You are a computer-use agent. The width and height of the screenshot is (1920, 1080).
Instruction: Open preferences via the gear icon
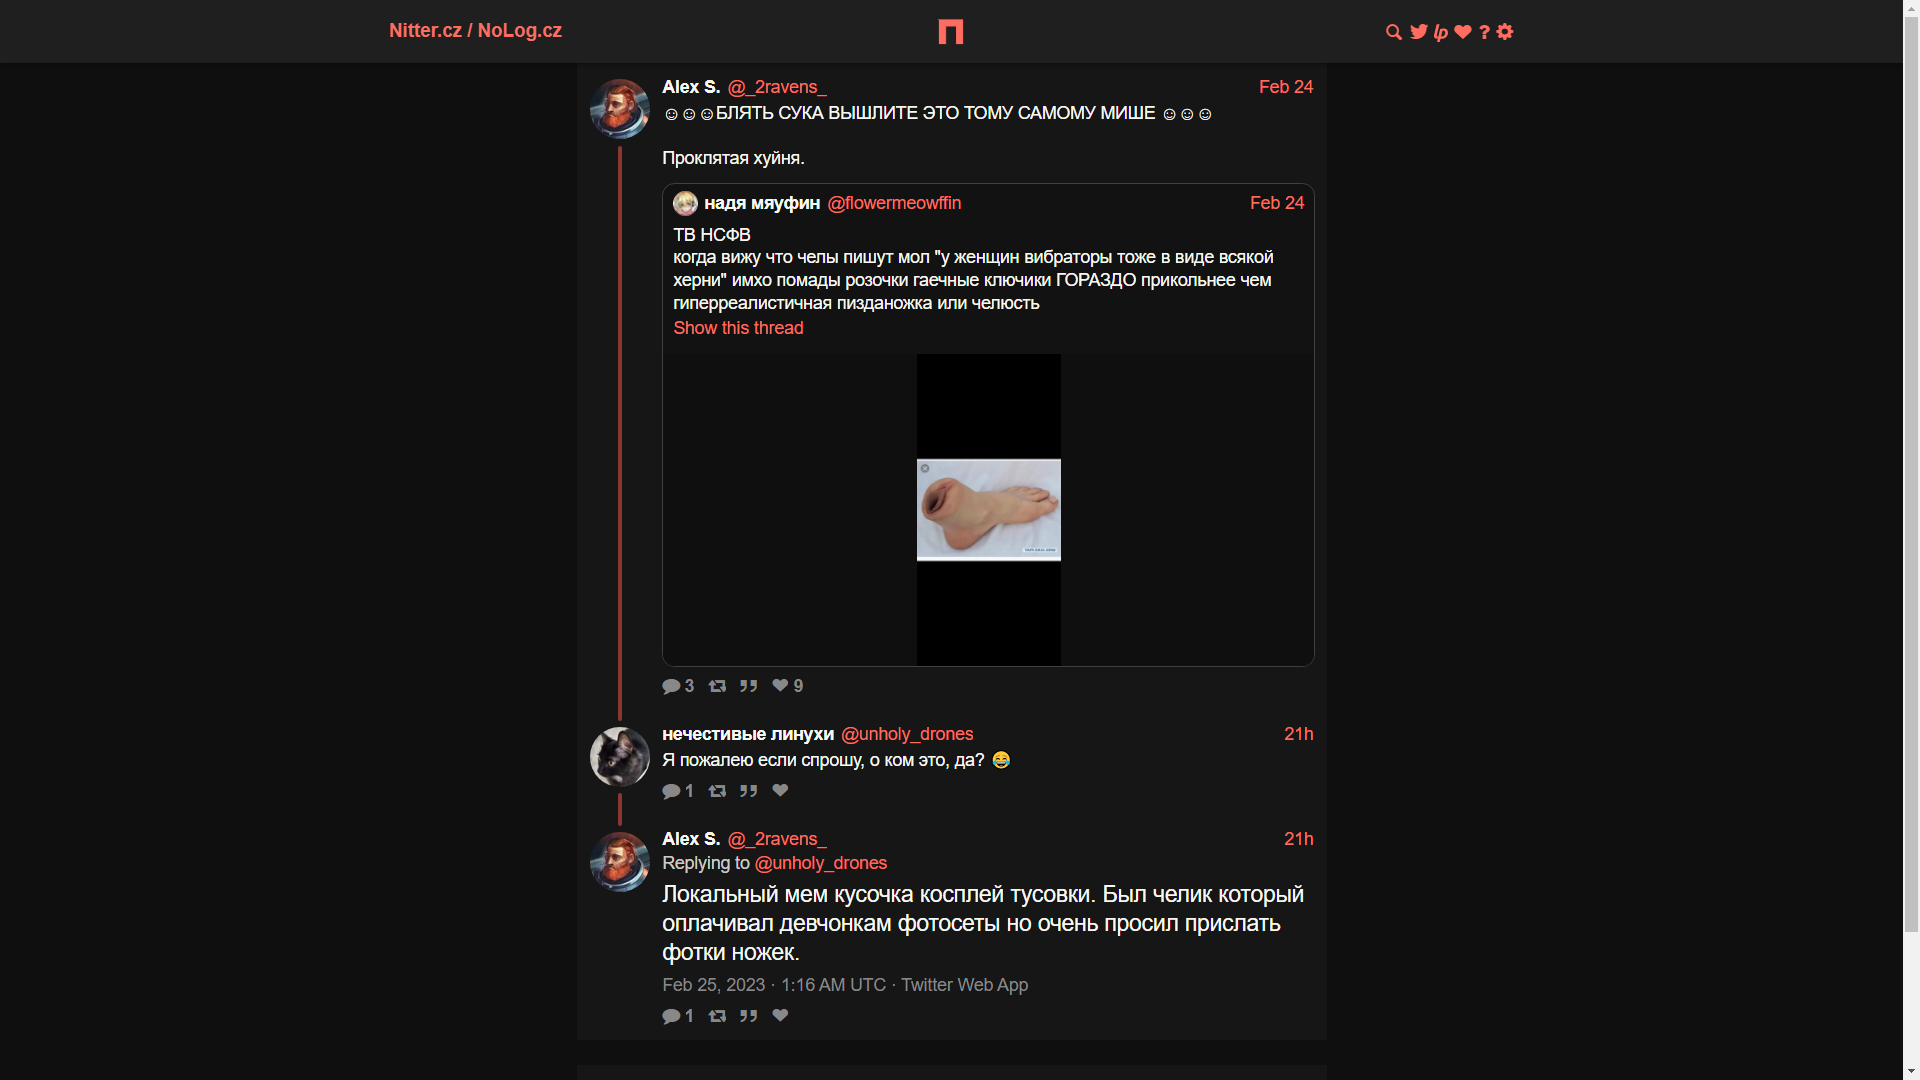[1505, 32]
